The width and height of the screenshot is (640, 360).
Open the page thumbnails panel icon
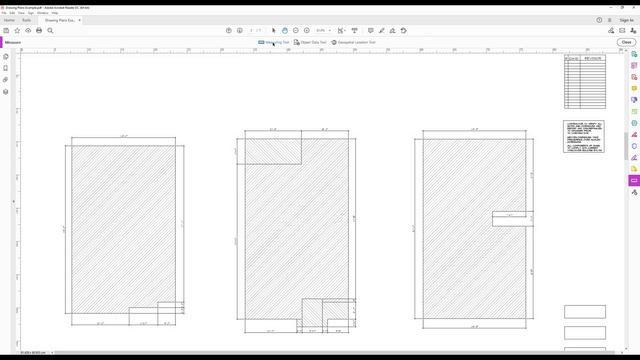coord(6,56)
